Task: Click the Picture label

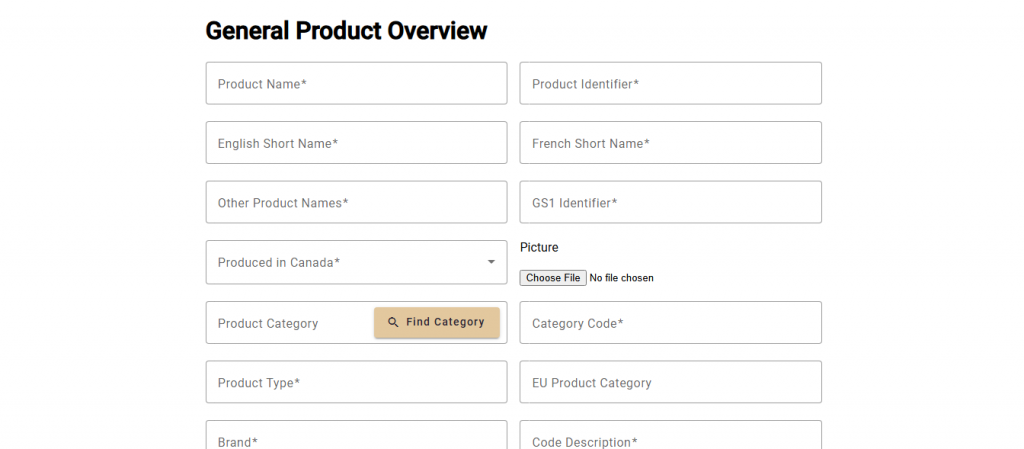Action: click(x=539, y=247)
